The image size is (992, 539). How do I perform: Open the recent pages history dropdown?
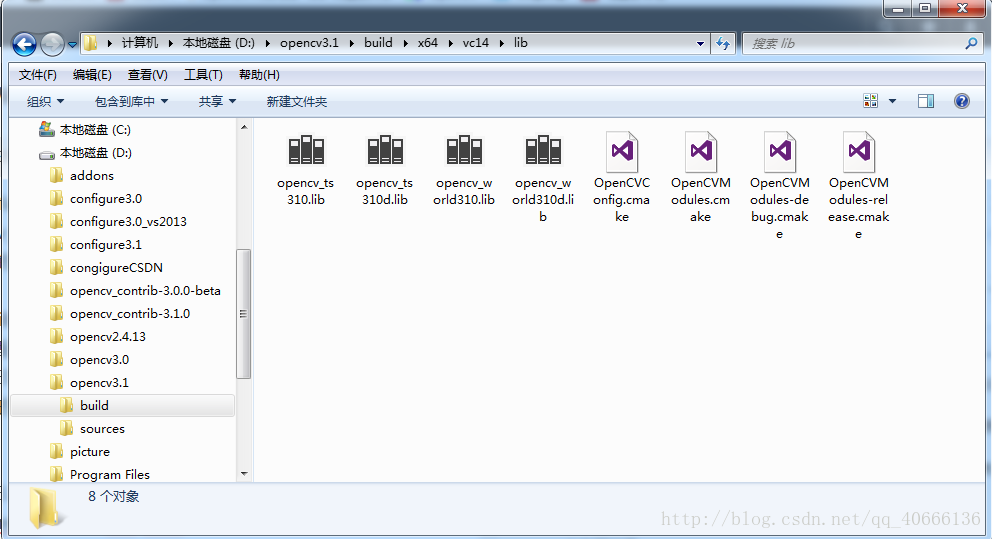coord(72,45)
